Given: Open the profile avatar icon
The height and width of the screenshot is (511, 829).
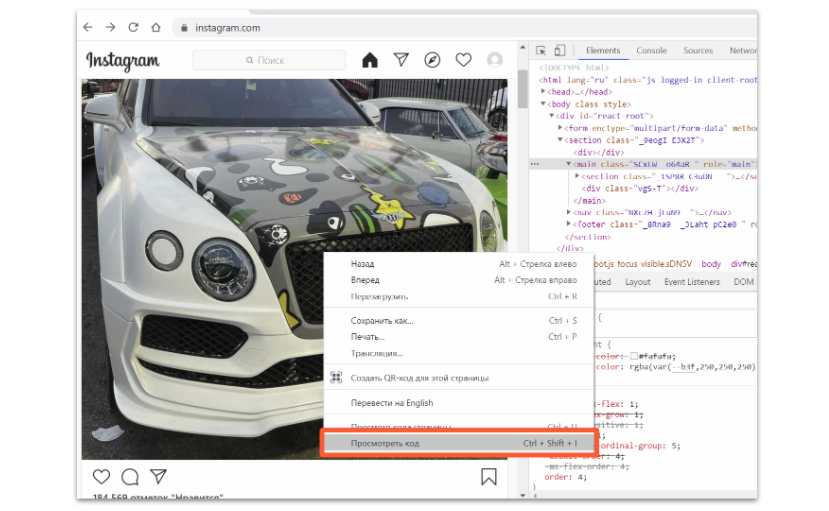Looking at the screenshot, I should pos(495,60).
